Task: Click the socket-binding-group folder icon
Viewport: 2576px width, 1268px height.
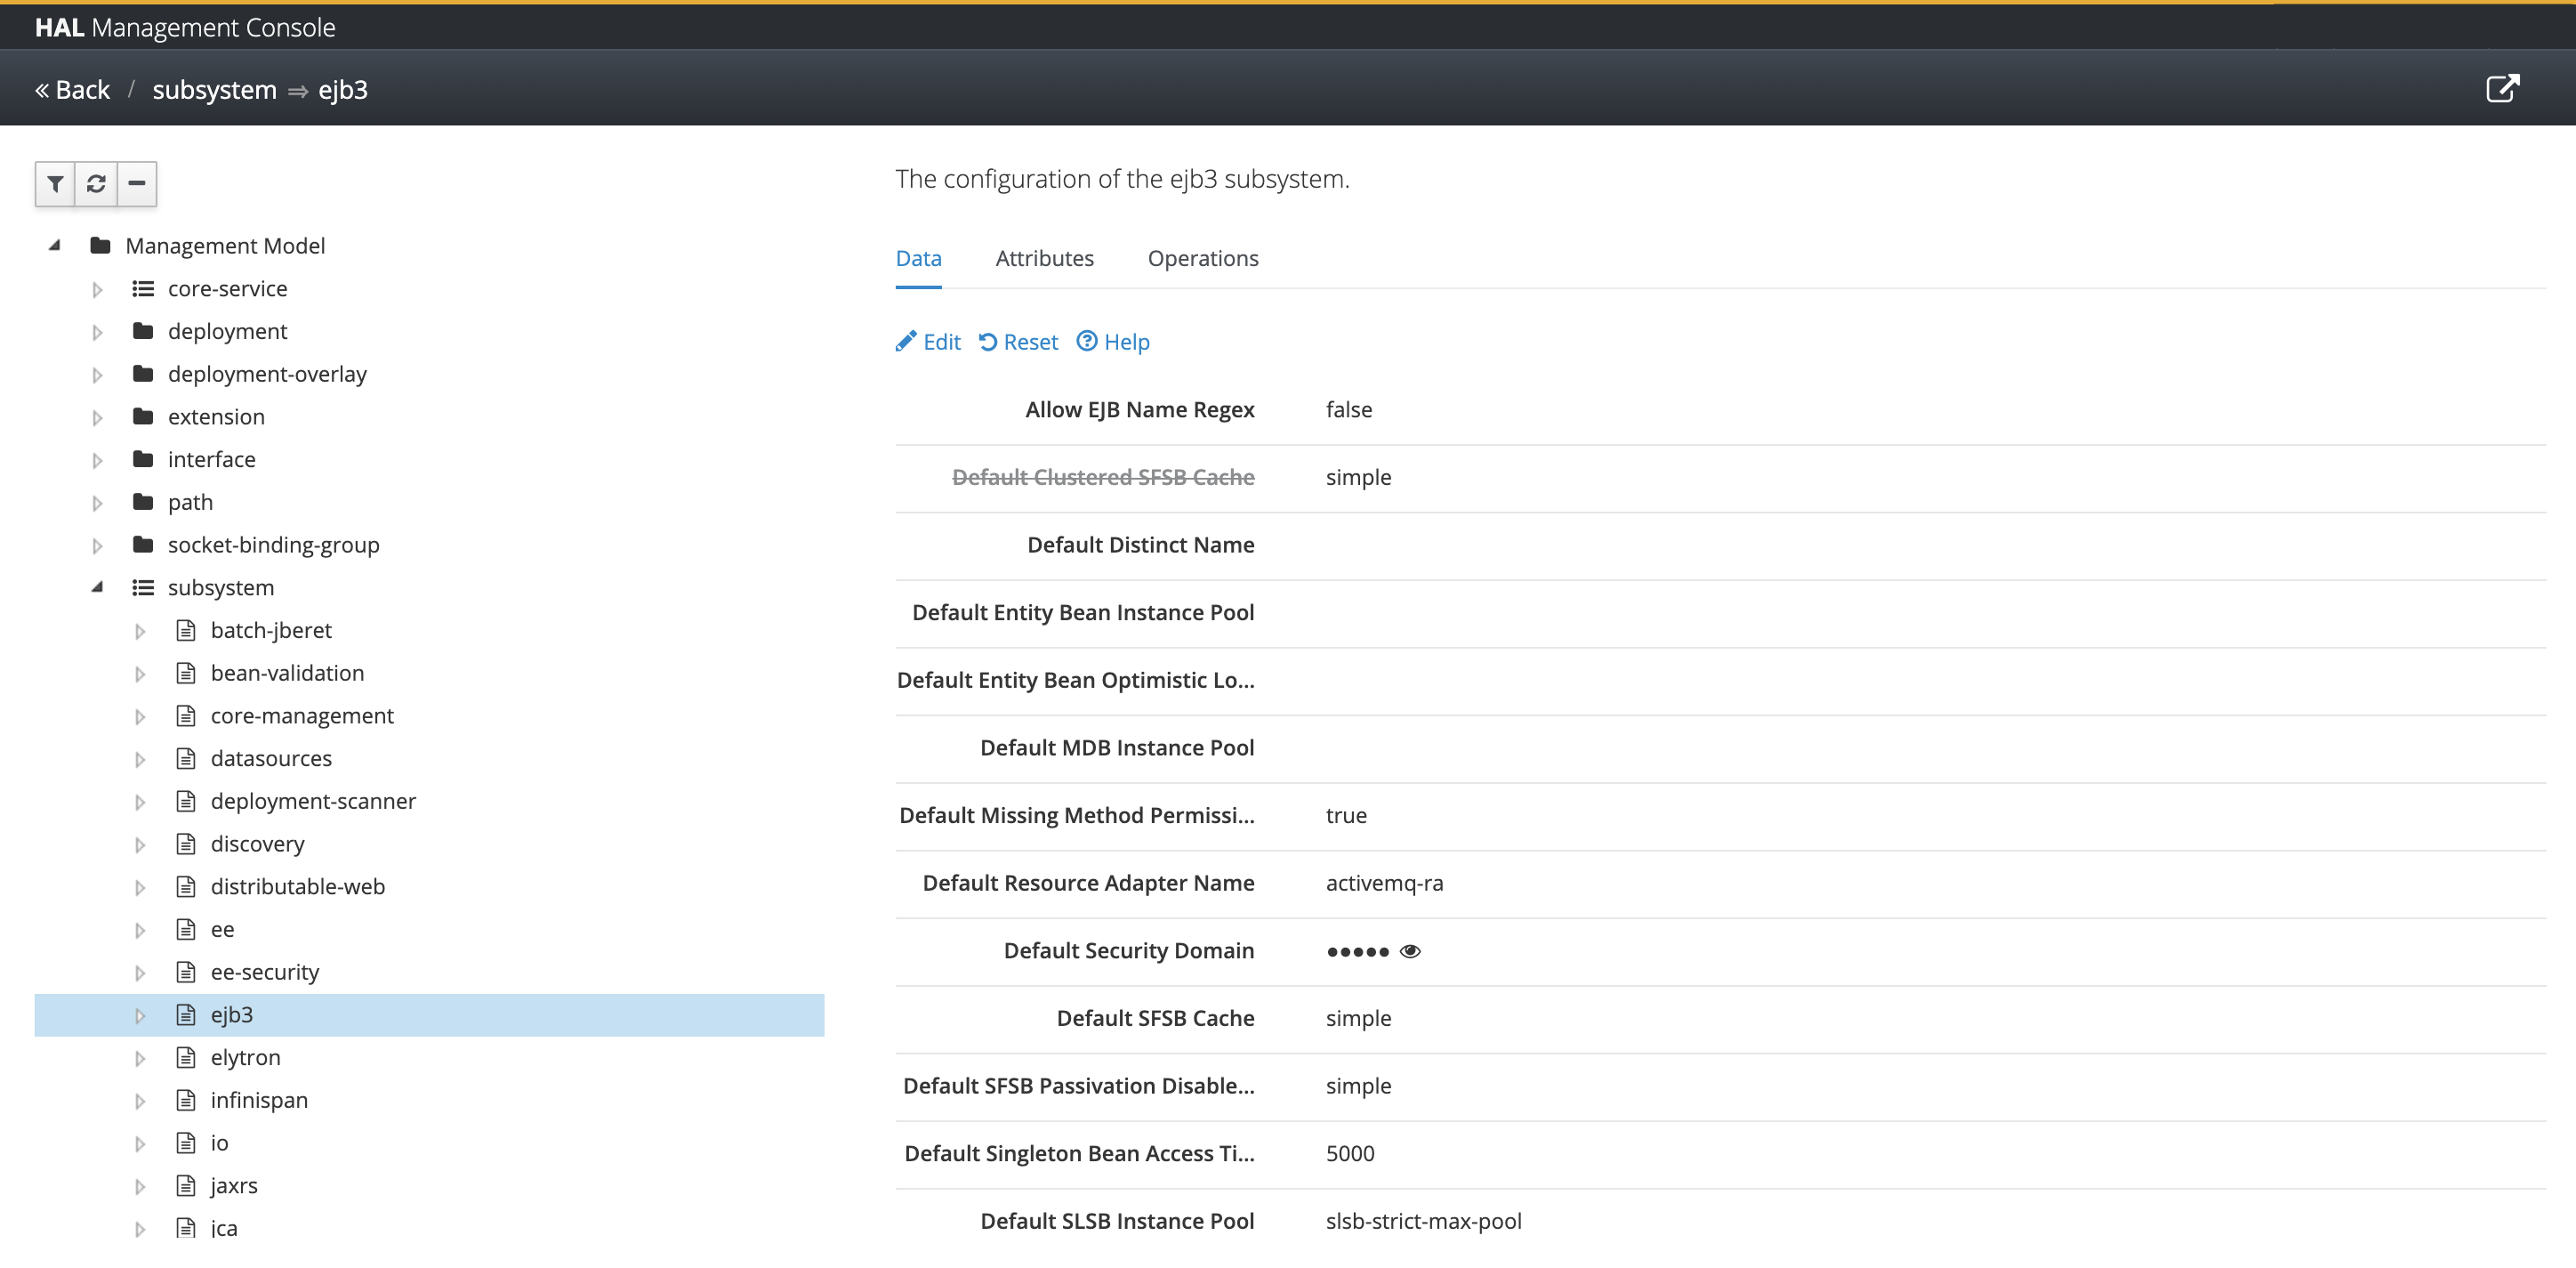Action: coord(143,544)
